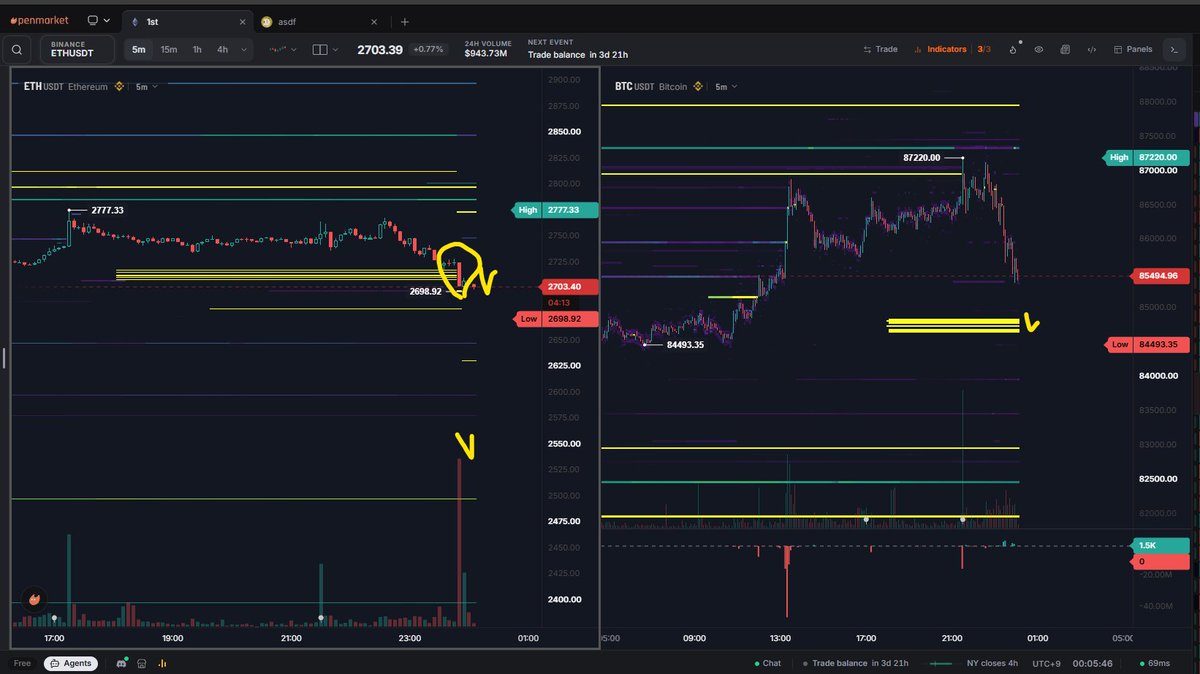This screenshot has width=1200, height=674.
Task: Click the ETH High 2777.33 price tag
Action: click(x=554, y=210)
